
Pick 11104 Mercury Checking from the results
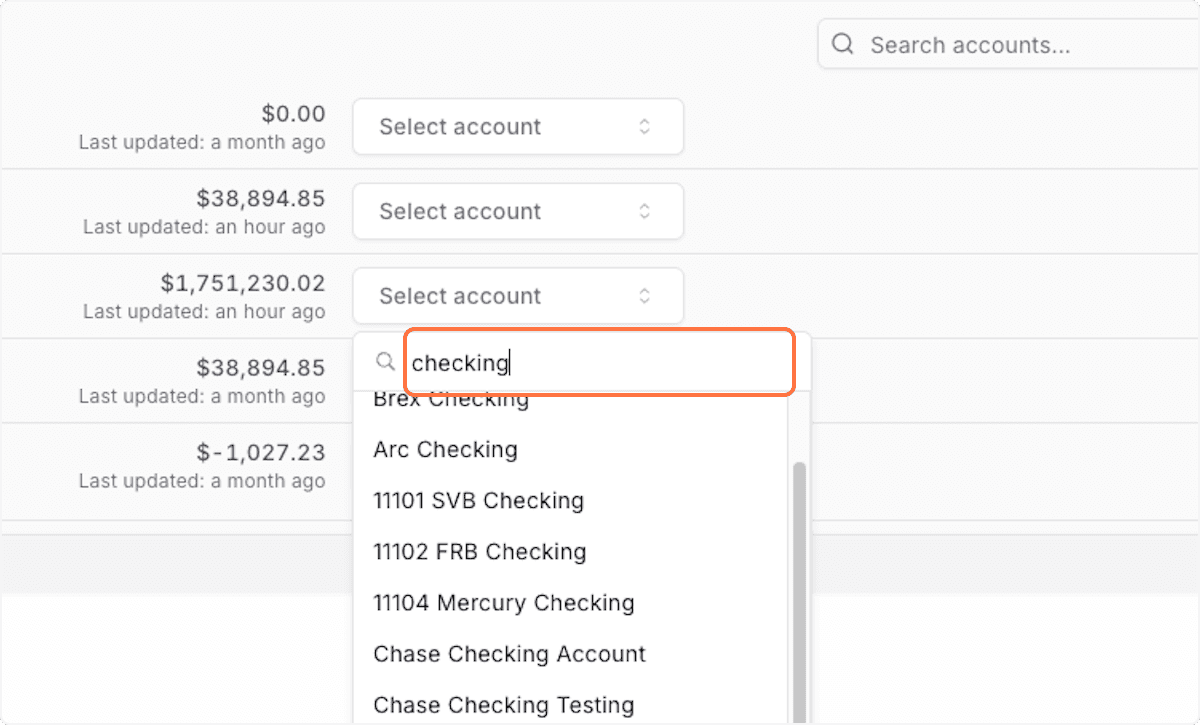tap(503, 602)
